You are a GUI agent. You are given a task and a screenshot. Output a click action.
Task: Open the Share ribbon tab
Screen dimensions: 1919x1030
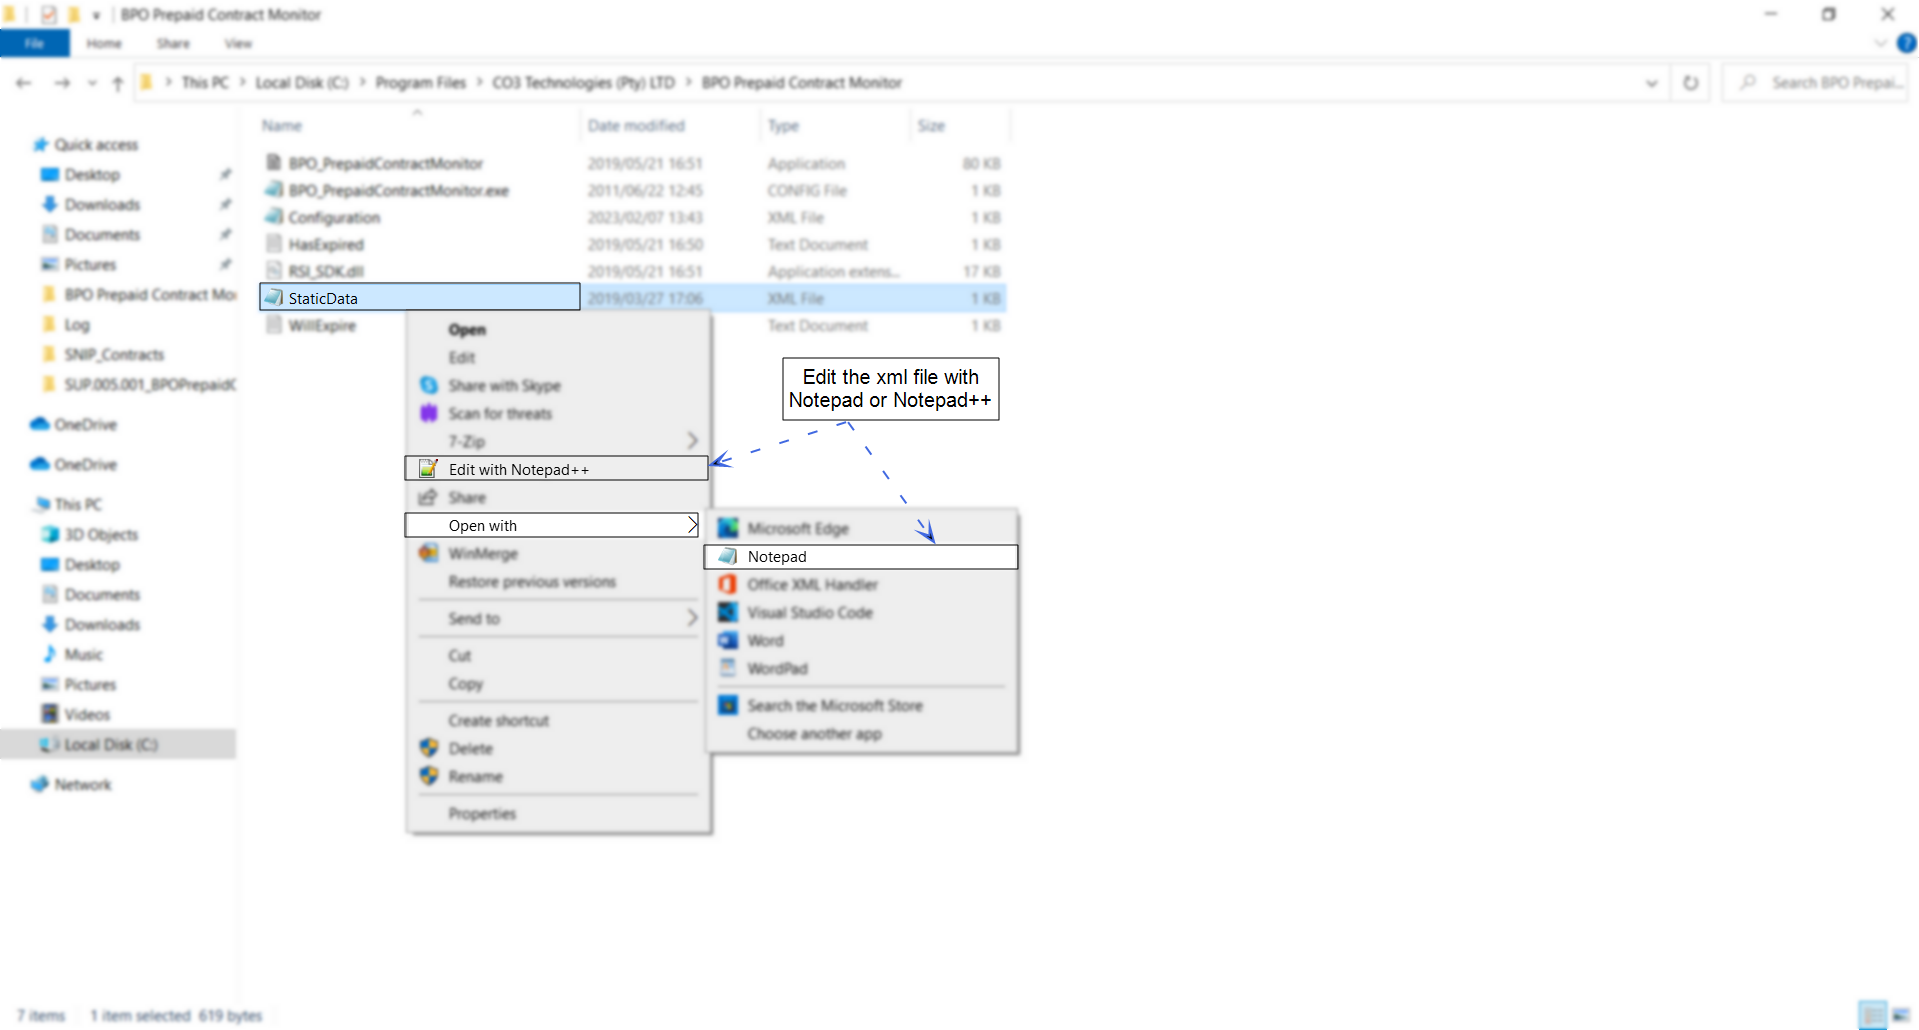click(x=173, y=43)
